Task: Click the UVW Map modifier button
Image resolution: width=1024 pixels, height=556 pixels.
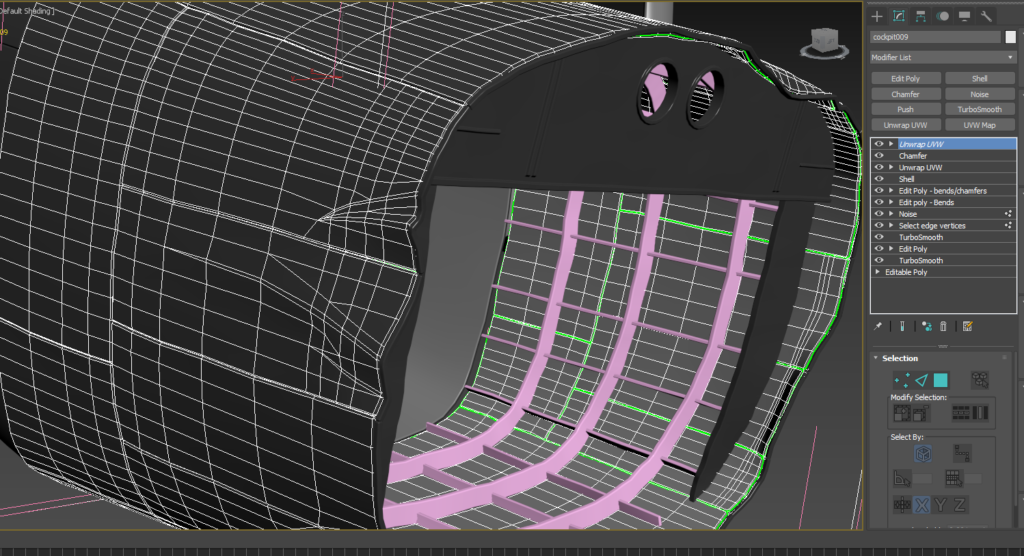Action: [980, 125]
